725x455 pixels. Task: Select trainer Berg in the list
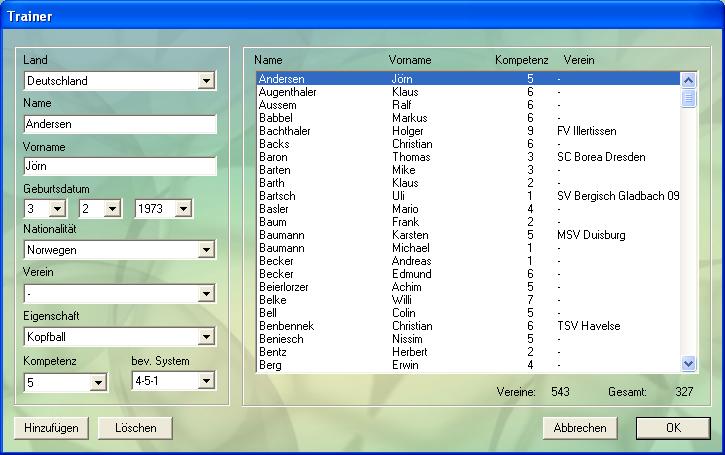click(x=468, y=365)
